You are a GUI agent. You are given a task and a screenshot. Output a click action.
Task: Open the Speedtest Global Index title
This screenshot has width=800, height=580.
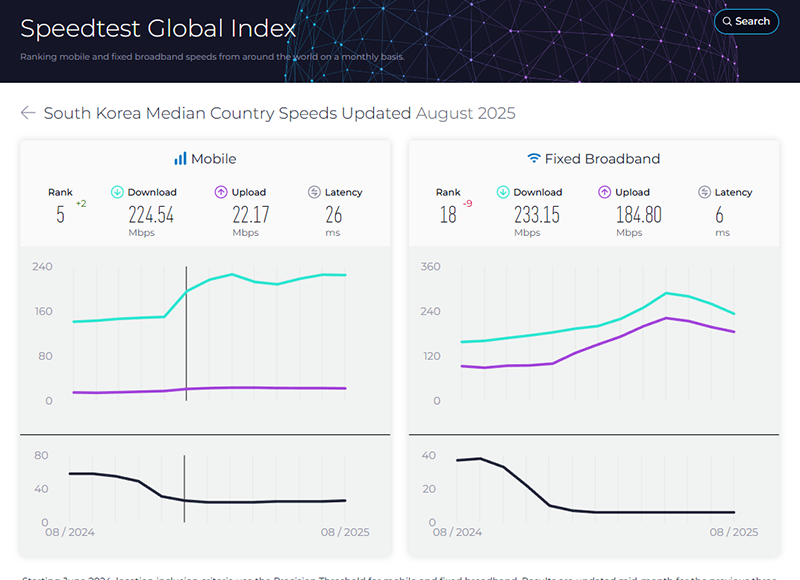(158, 28)
